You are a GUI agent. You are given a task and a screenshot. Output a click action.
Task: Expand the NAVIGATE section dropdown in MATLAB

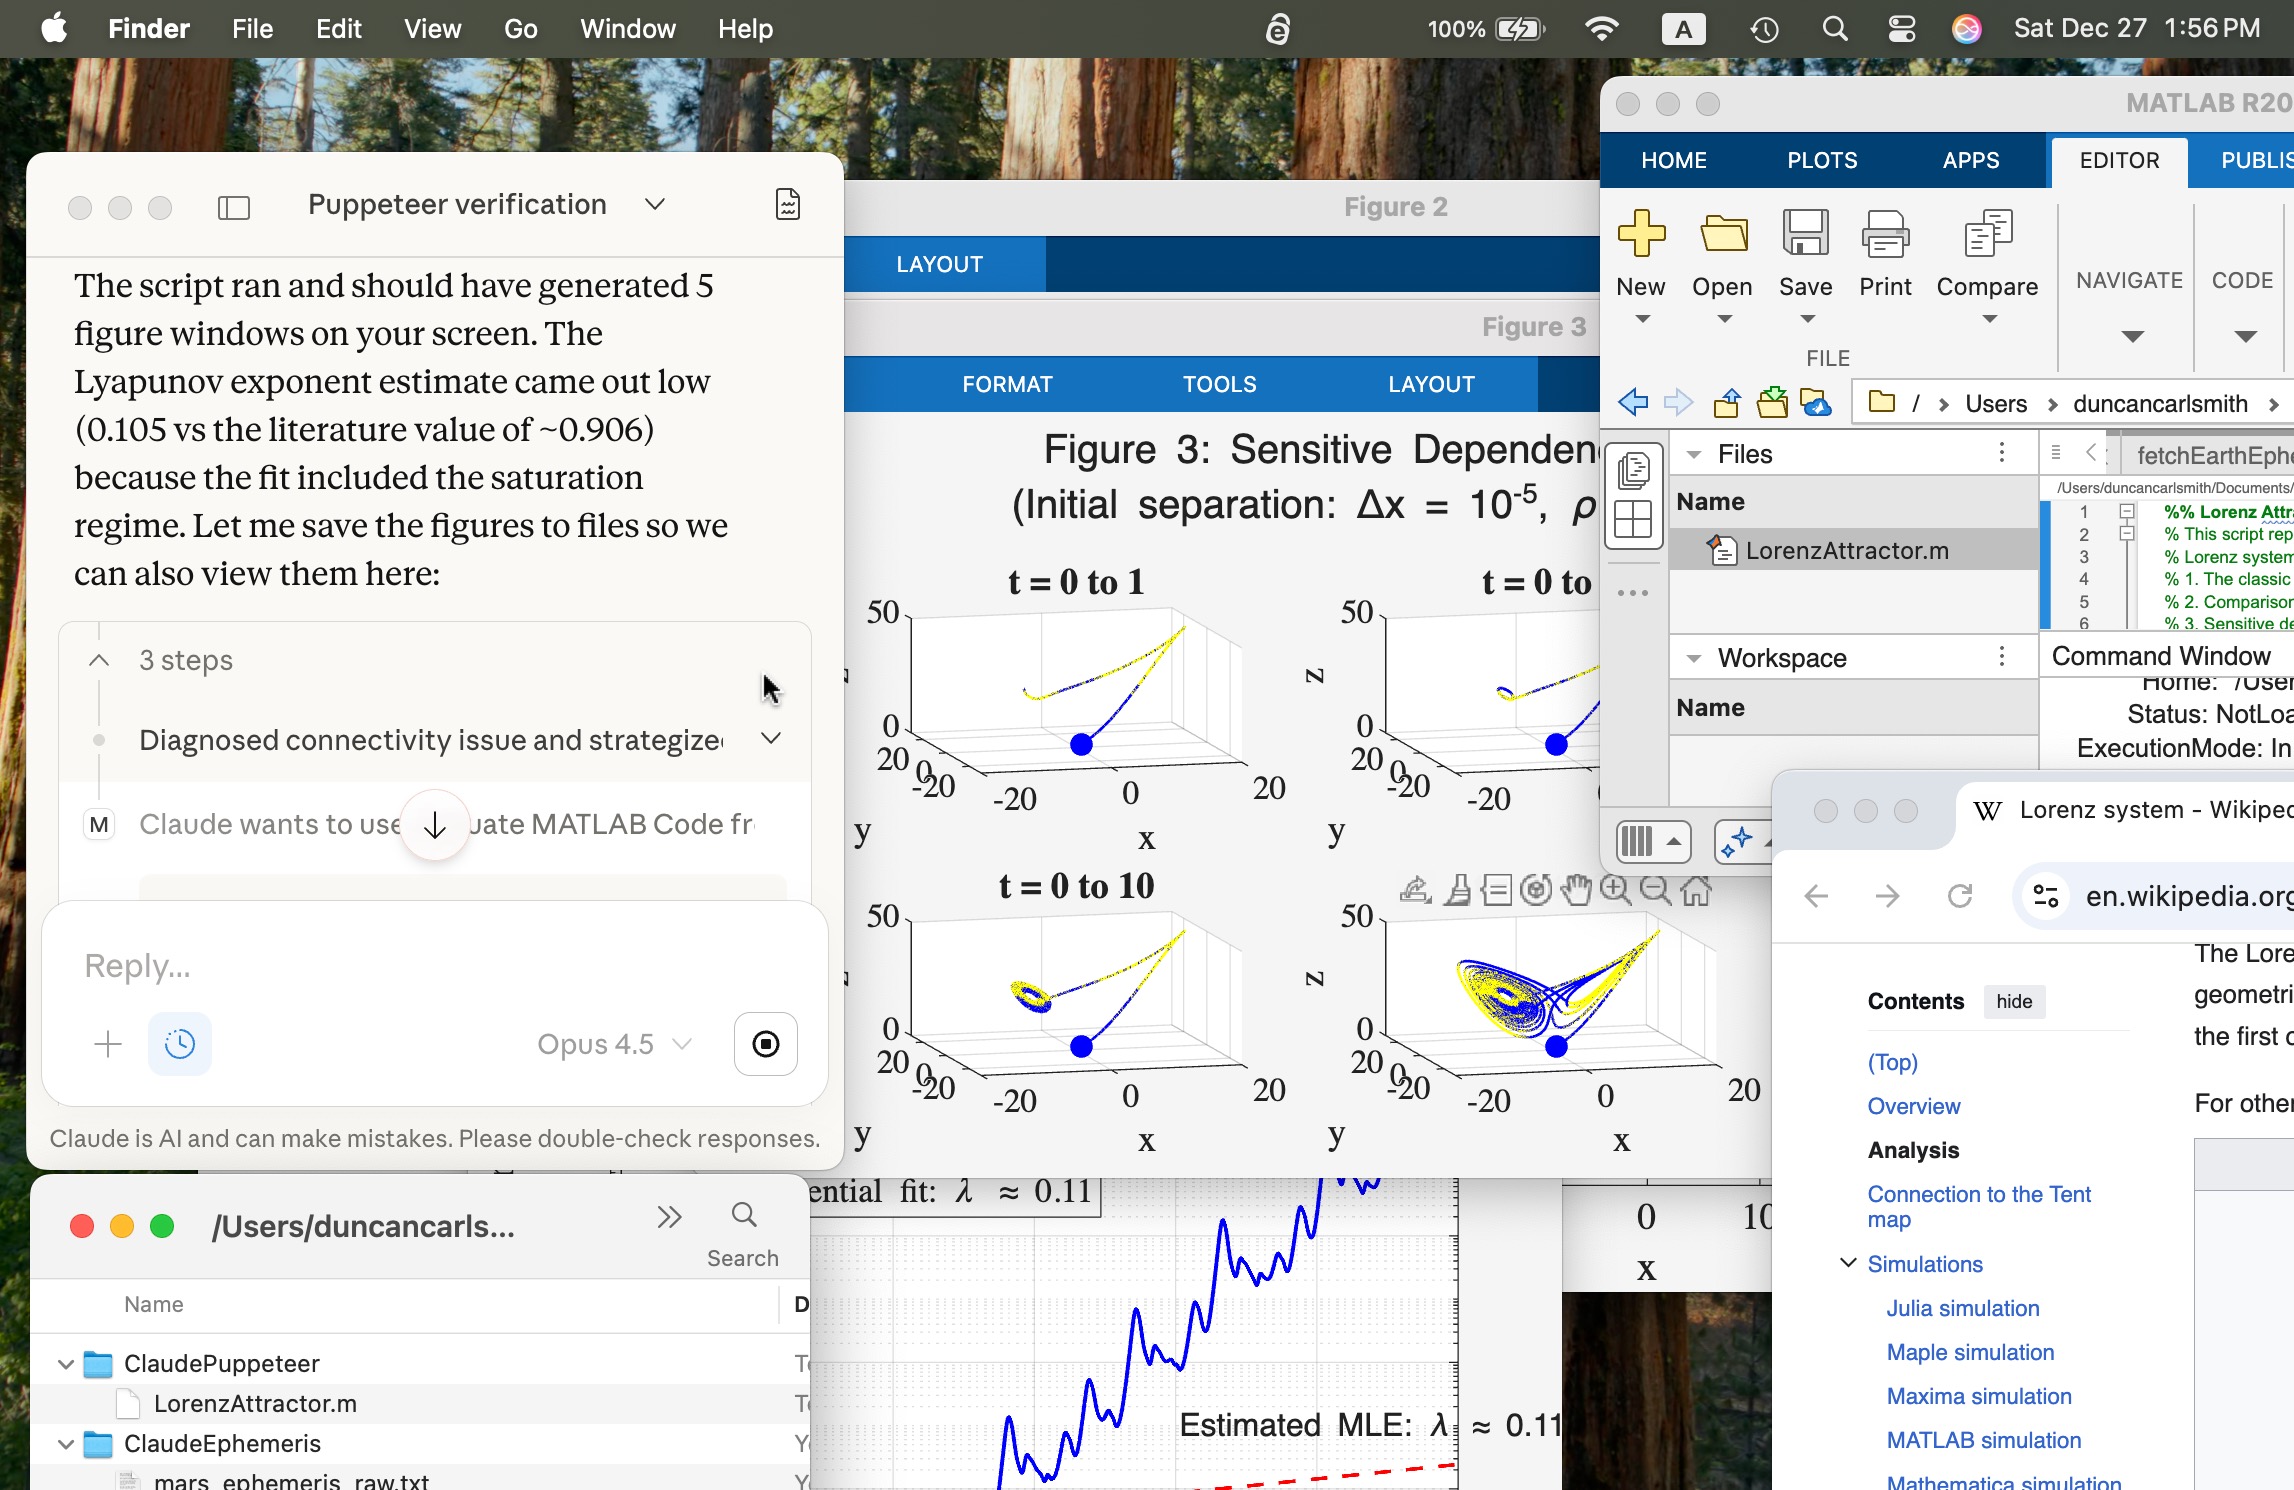coord(2132,336)
